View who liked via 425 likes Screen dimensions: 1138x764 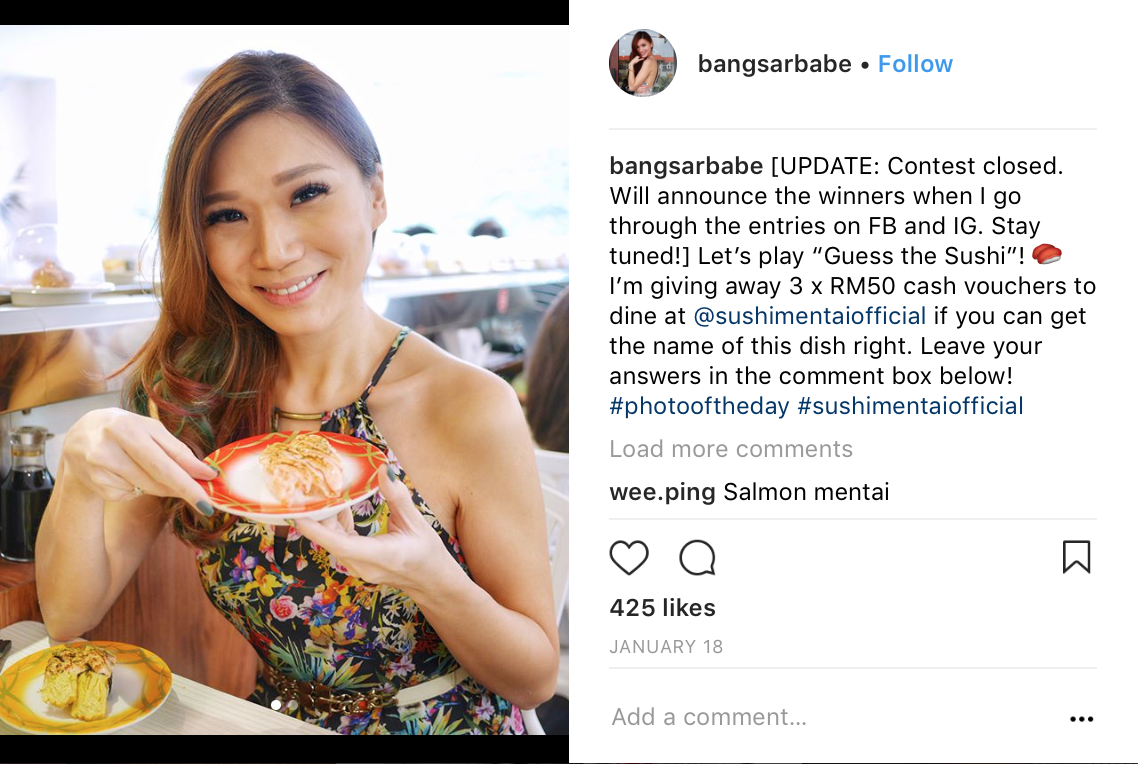tap(663, 607)
